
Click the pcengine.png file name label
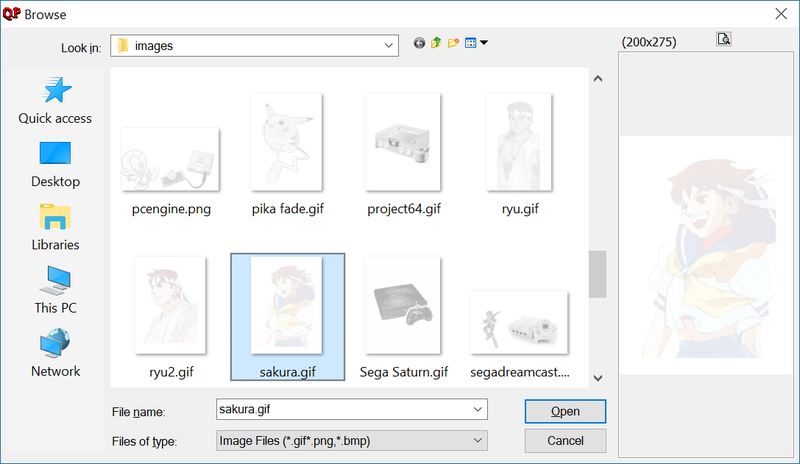(x=171, y=209)
